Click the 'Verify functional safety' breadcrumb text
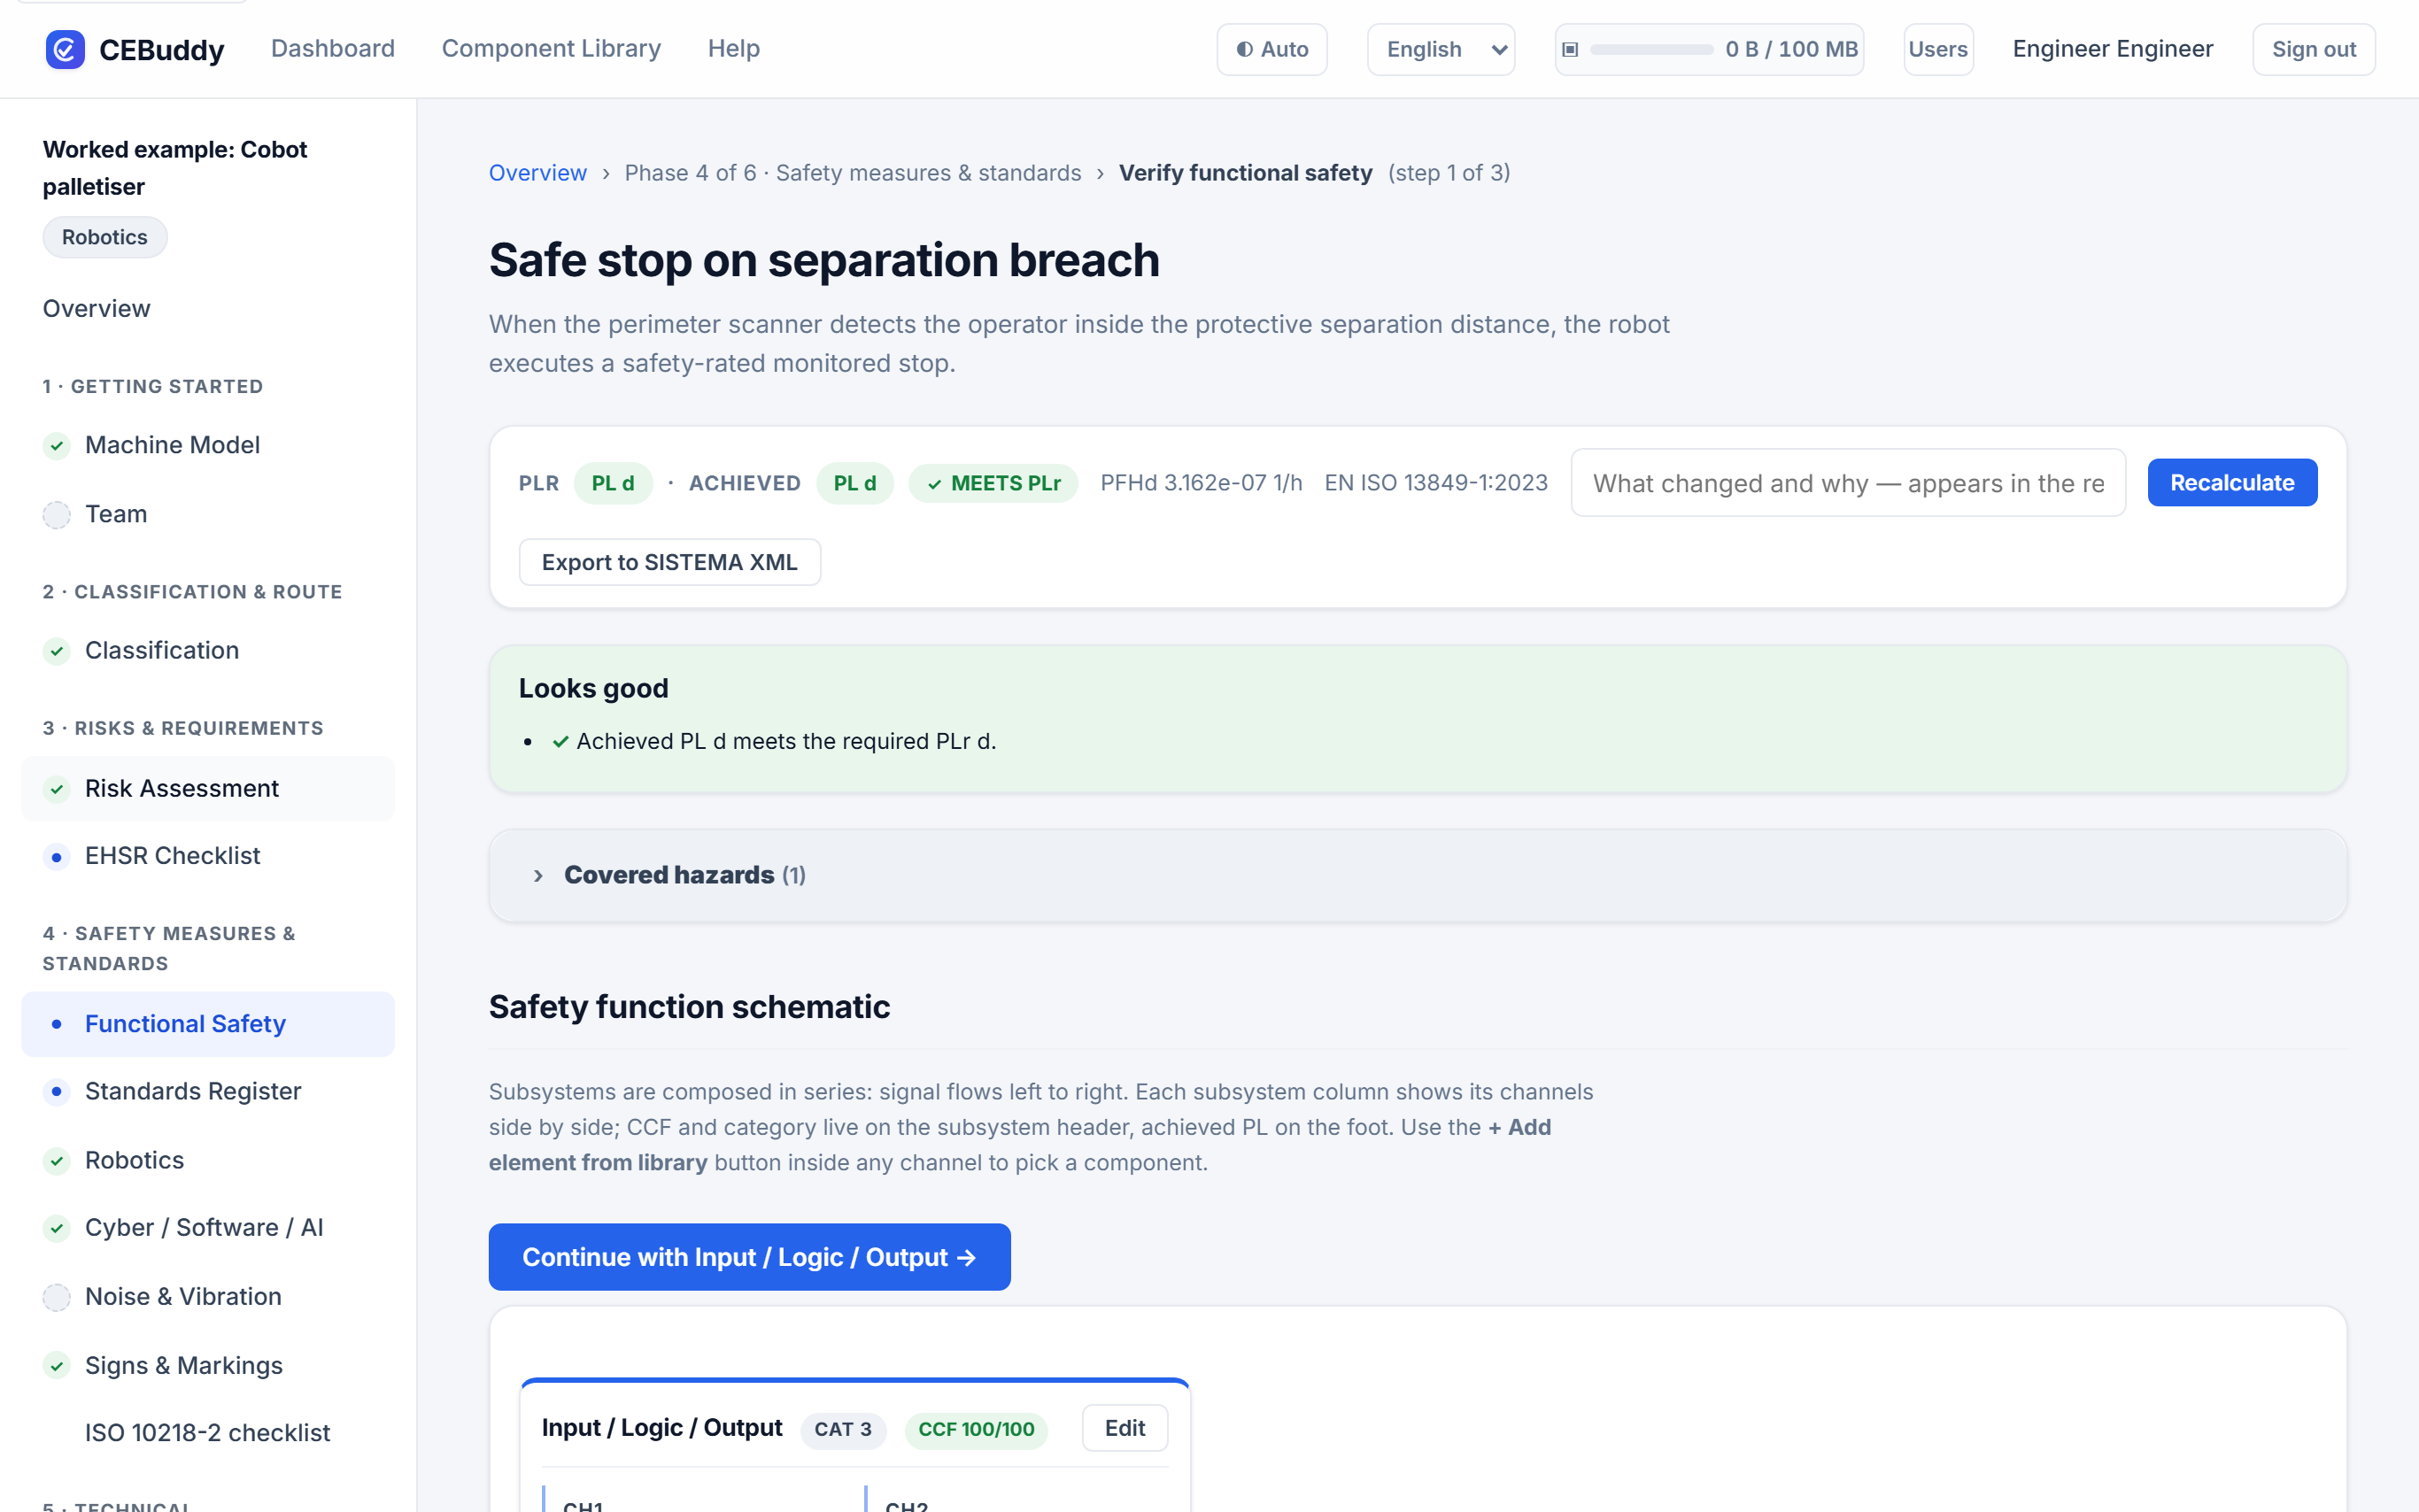This screenshot has width=2419, height=1512. point(1245,173)
